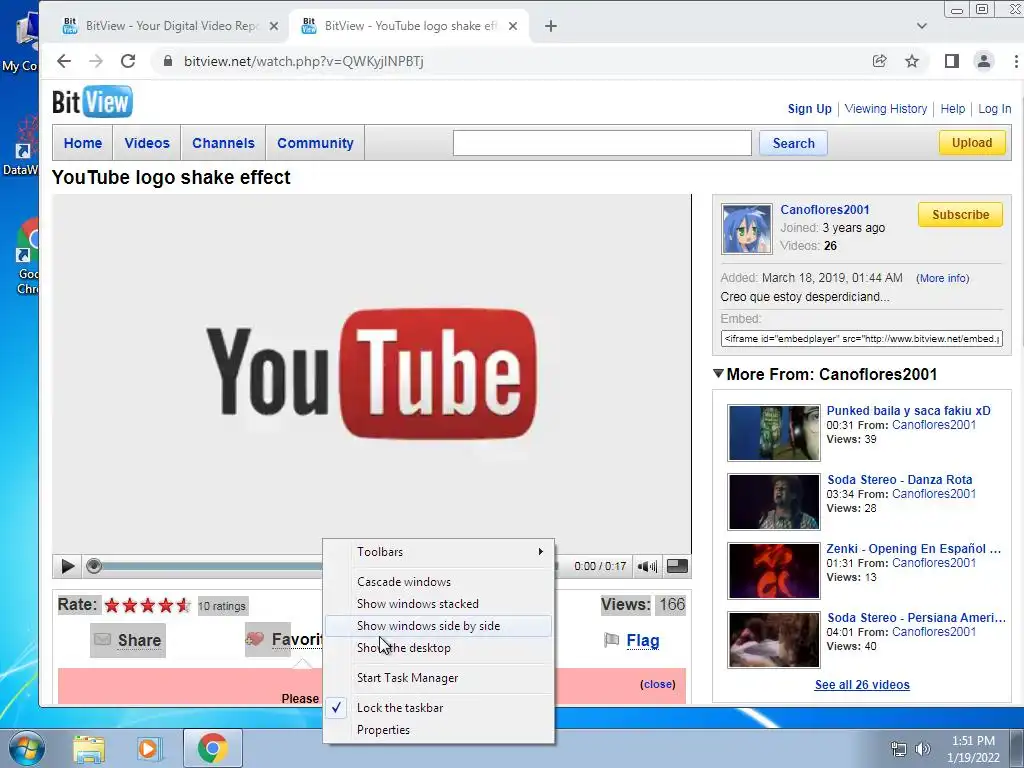Rate the video with the fifth star
Image resolution: width=1024 pixels, height=768 pixels.
click(x=184, y=605)
